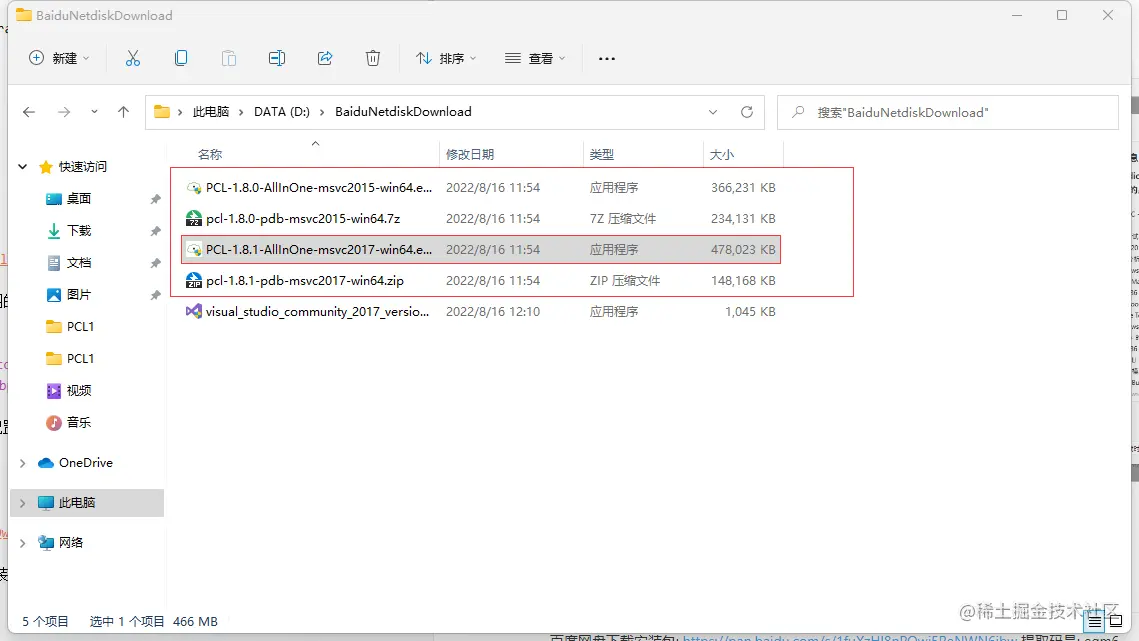Delete the selected file using the trash icon

pyautogui.click(x=373, y=58)
